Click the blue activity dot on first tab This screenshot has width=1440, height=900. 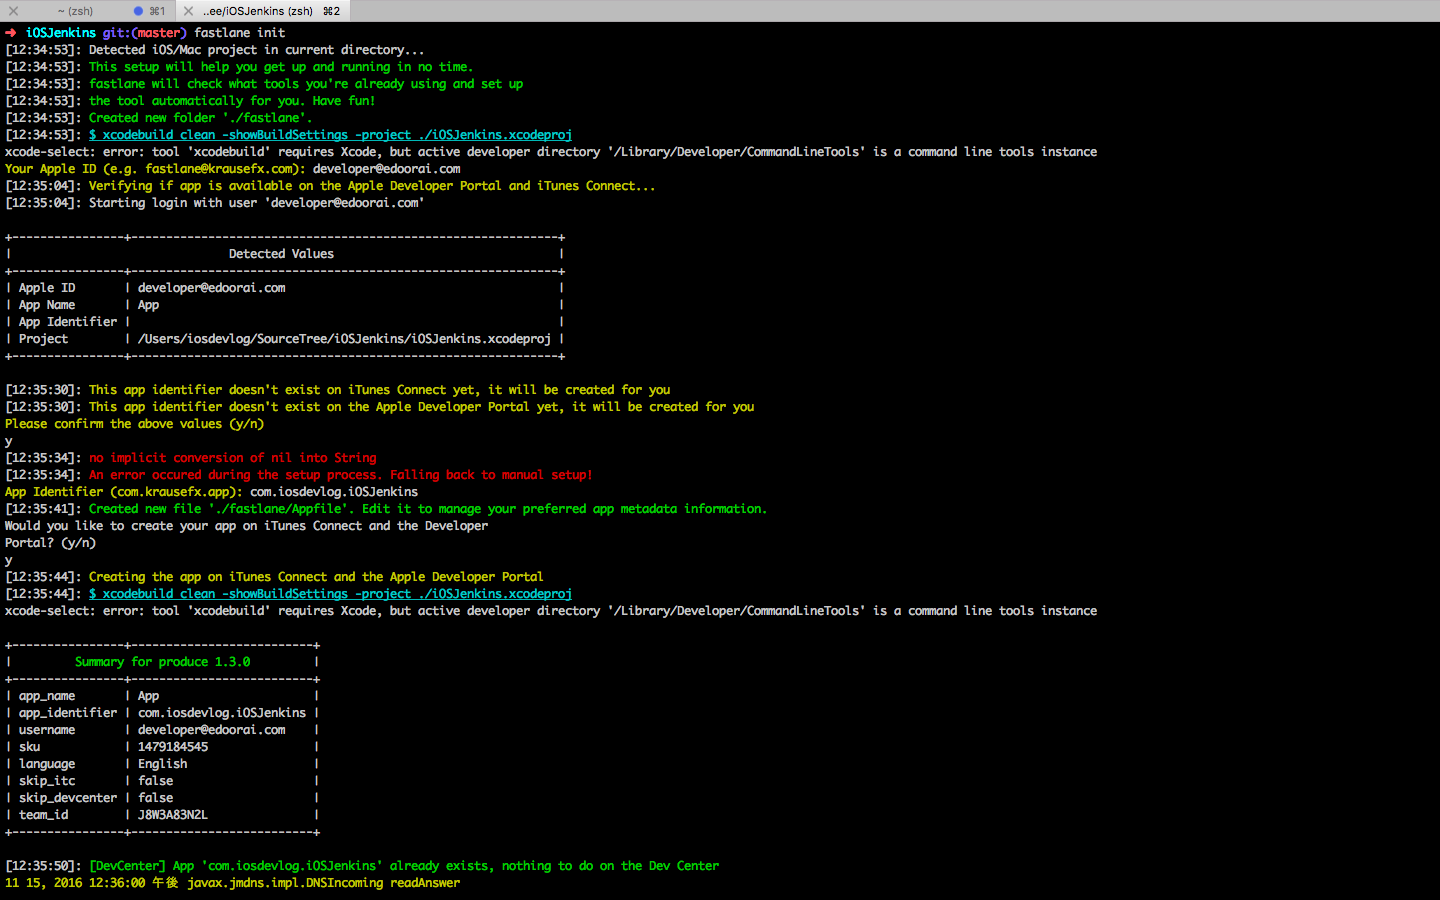(139, 11)
